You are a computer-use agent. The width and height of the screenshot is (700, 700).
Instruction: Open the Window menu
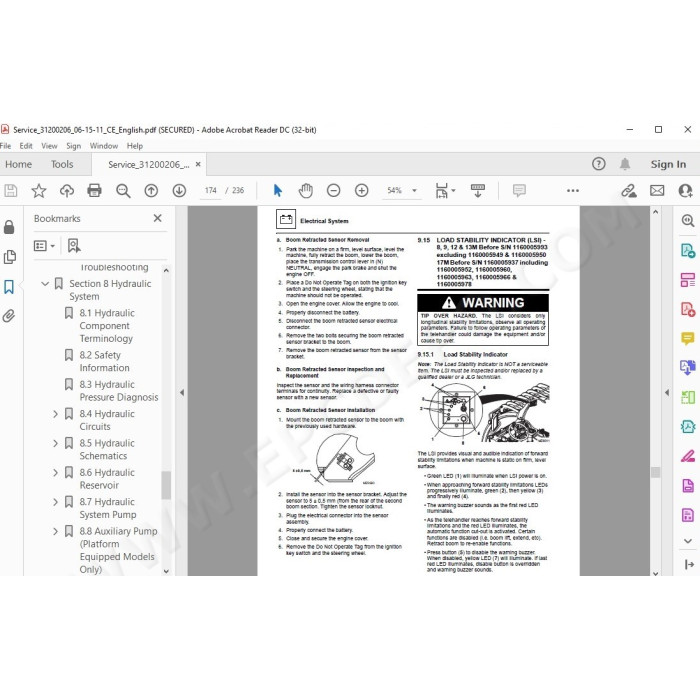104,146
